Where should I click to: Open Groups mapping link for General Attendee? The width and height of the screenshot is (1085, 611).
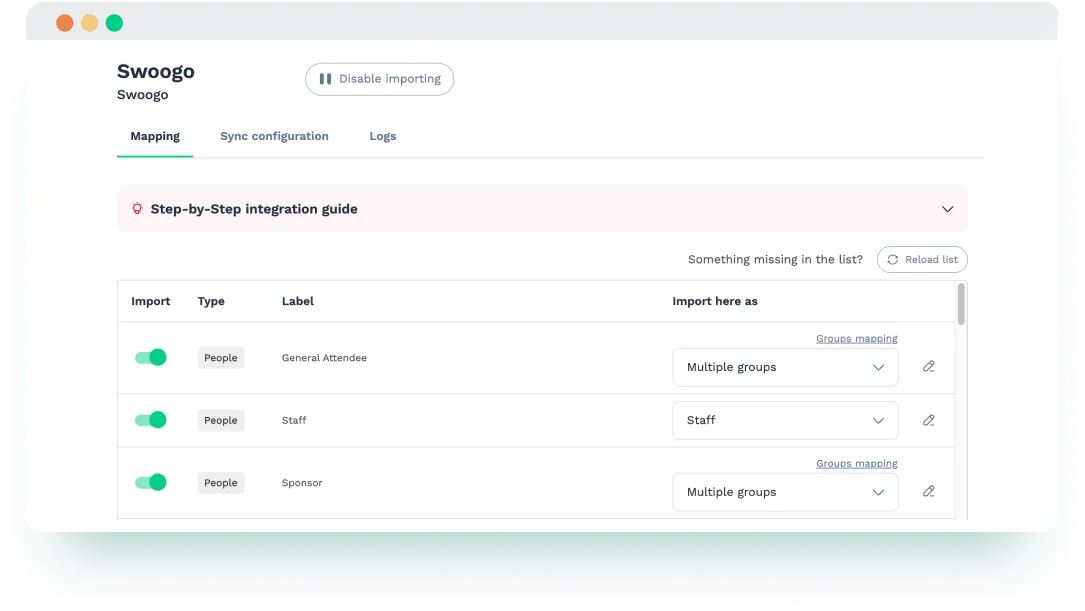coord(857,338)
